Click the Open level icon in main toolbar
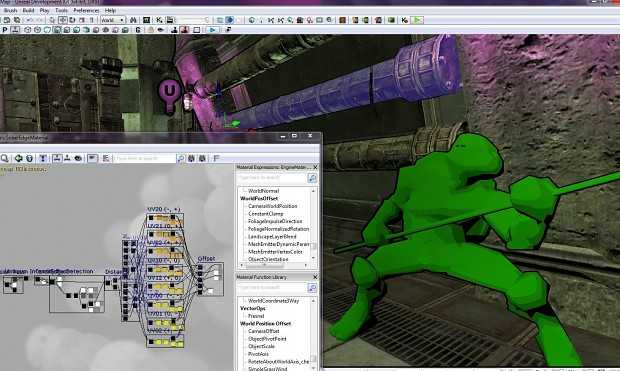This screenshot has height=371, width=620. [x=7, y=20]
